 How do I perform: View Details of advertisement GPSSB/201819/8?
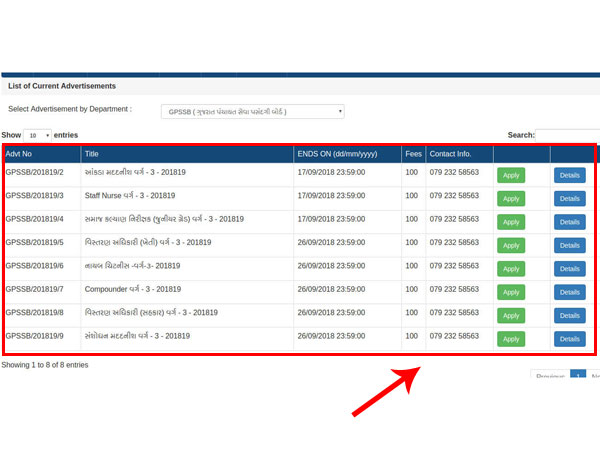[x=570, y=316]
